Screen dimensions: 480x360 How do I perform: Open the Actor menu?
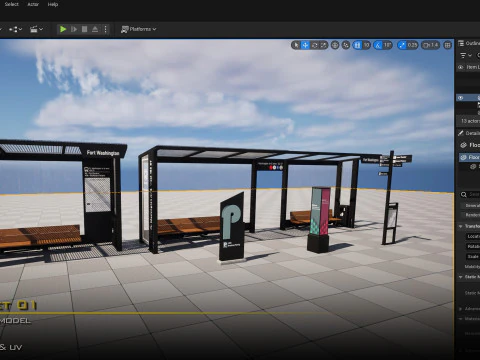(33, 4)
